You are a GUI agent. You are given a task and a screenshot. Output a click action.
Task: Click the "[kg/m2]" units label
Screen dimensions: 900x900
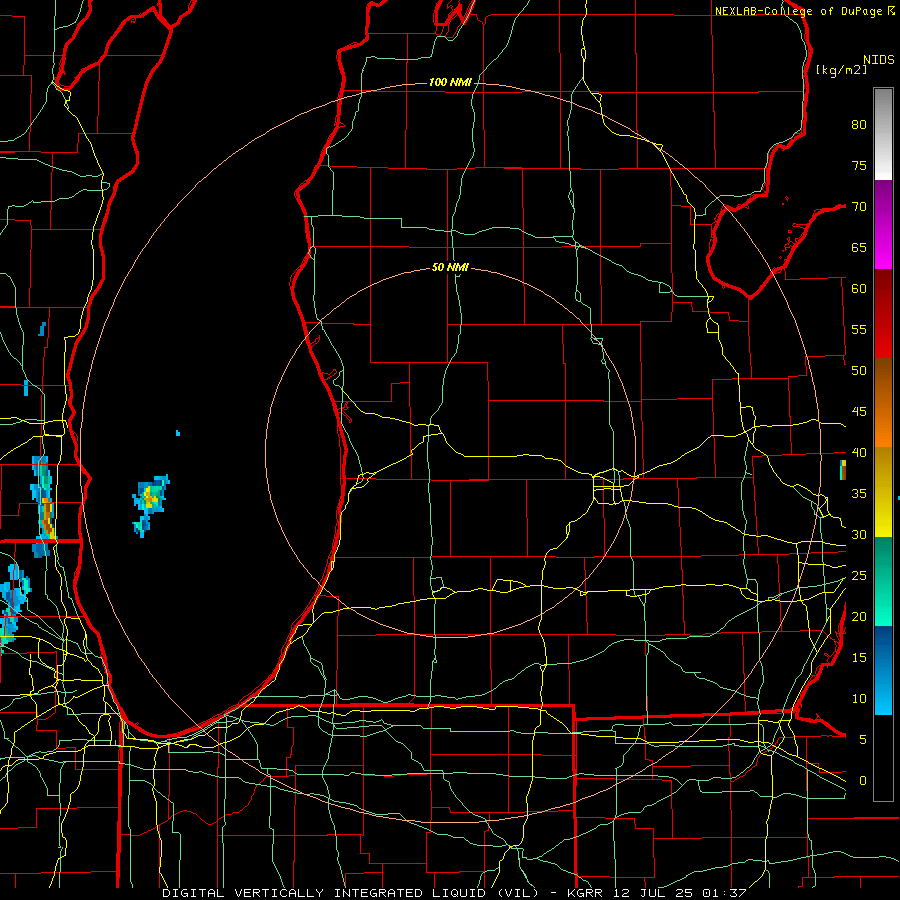click(x=841, y=70)
